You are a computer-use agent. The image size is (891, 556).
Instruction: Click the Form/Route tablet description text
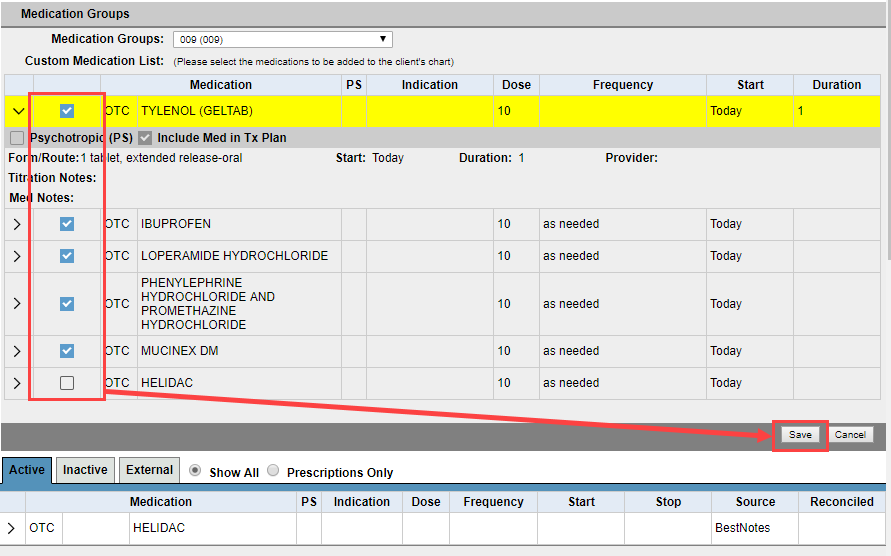coord(161,158)
